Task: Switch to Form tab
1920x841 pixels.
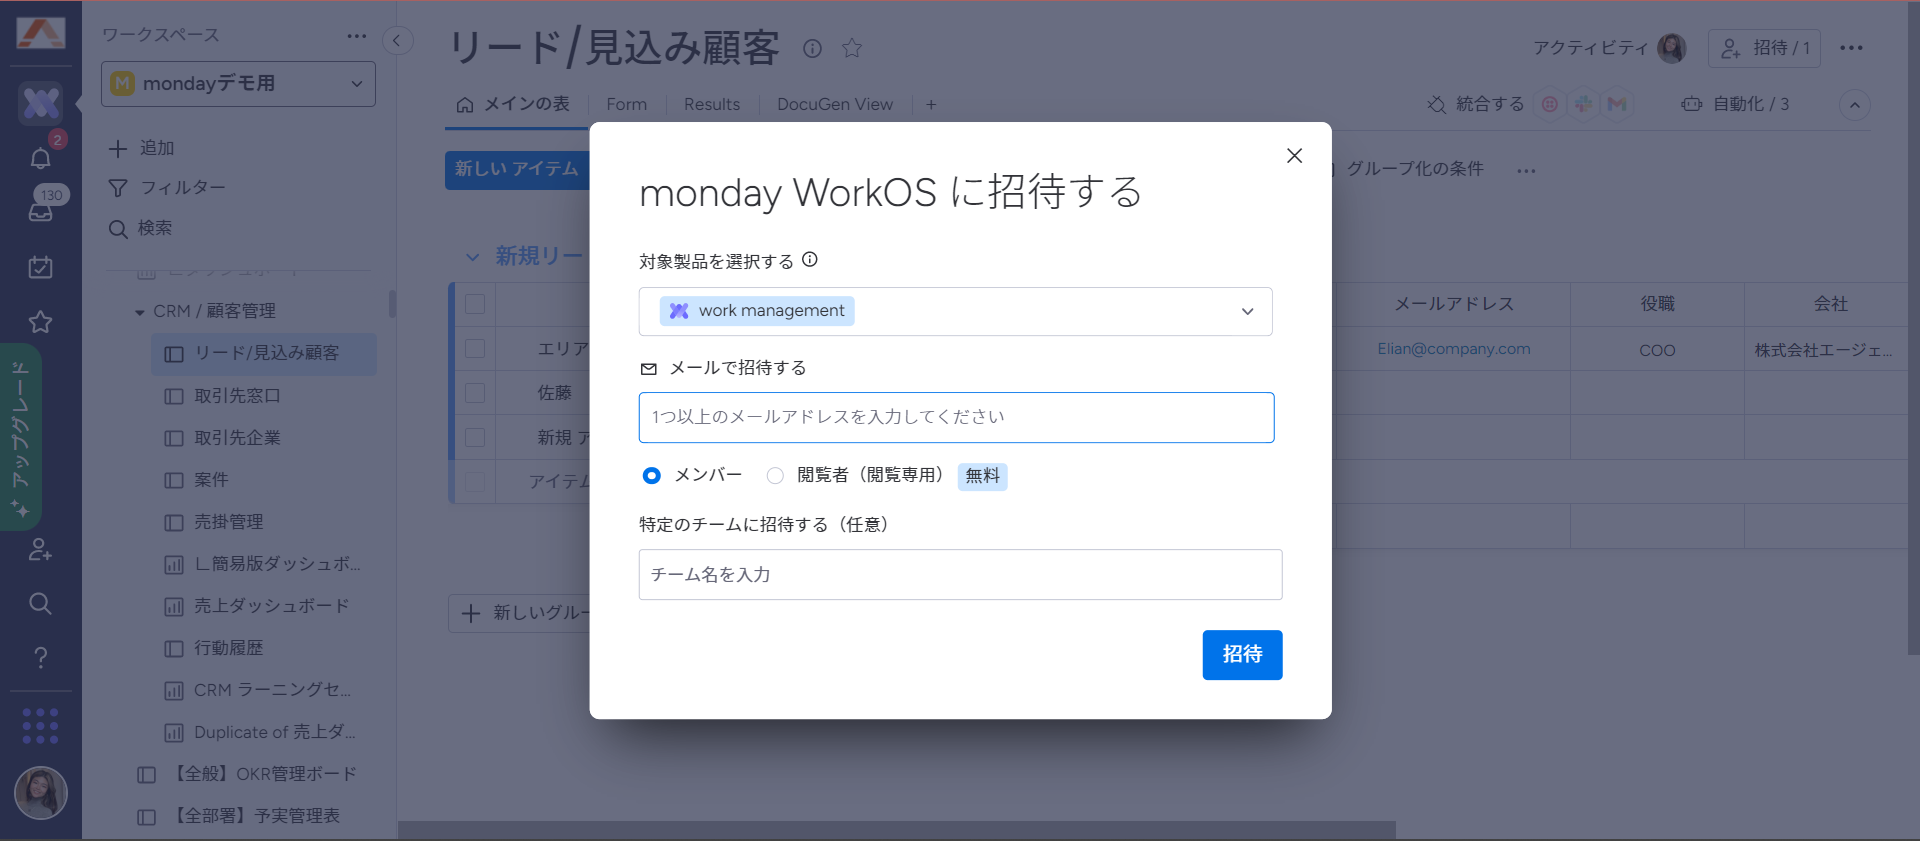Action: point(626,104)
